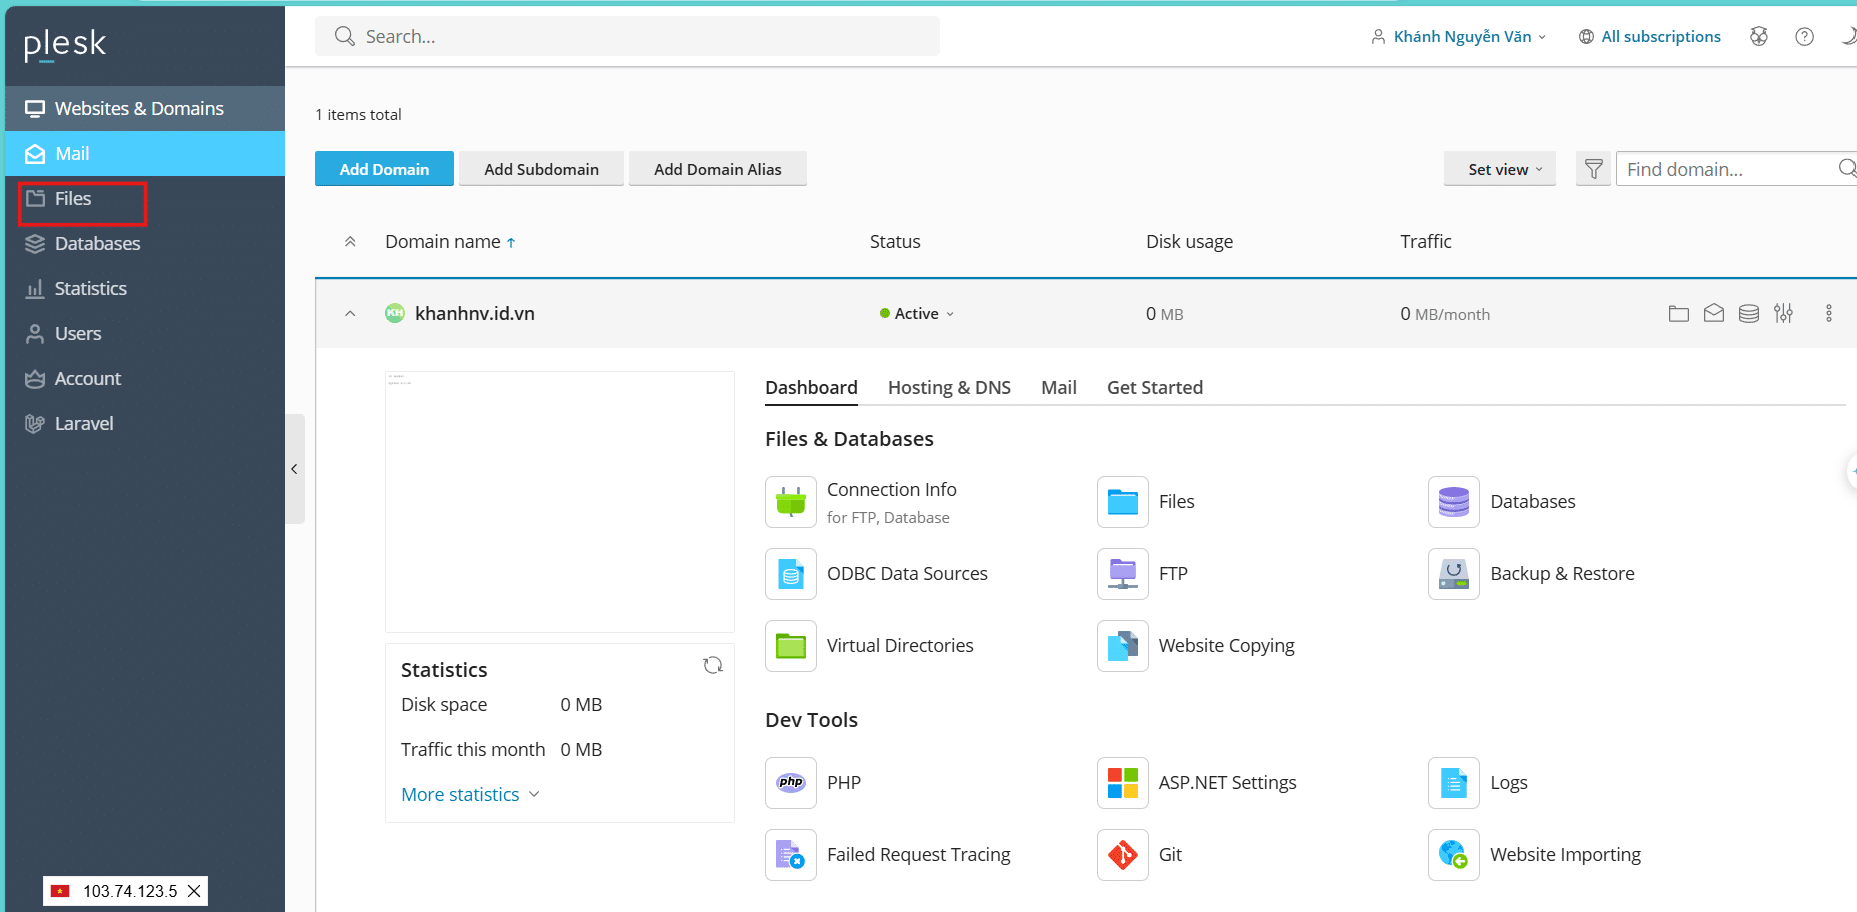
Task: Expand More statistics
Action: [469, 795]
